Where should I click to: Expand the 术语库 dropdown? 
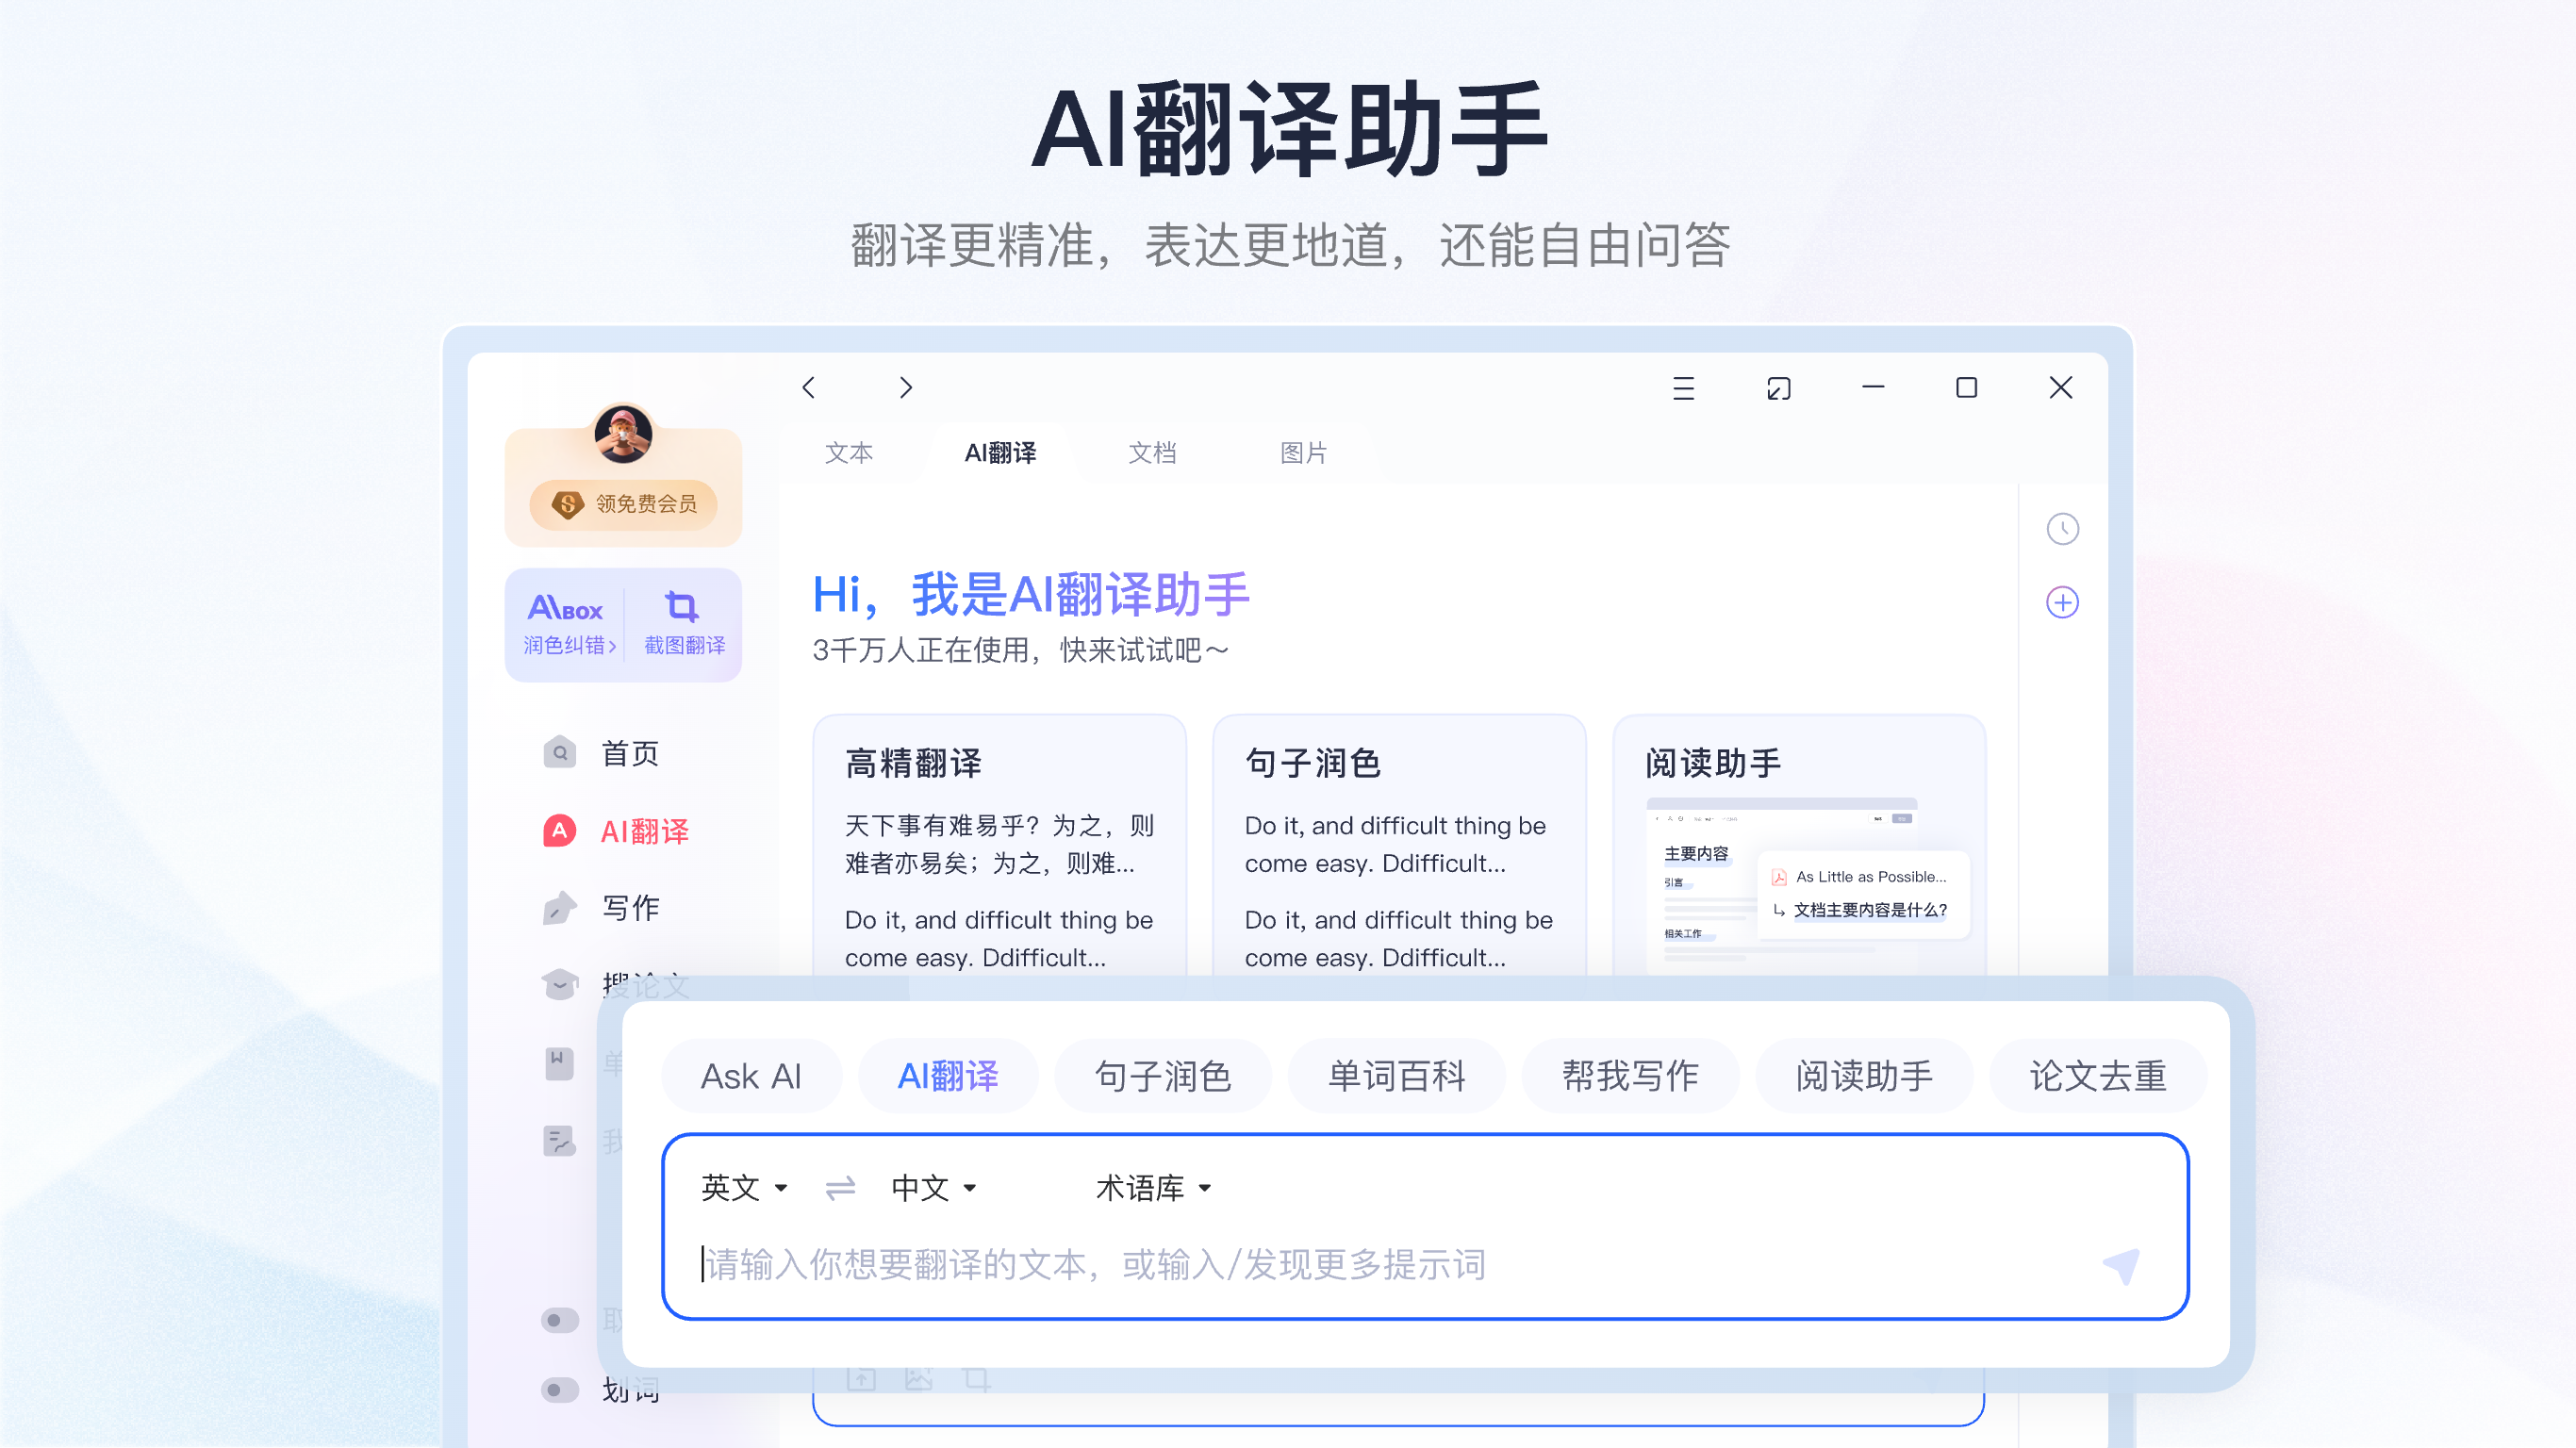point(1152,1188)
